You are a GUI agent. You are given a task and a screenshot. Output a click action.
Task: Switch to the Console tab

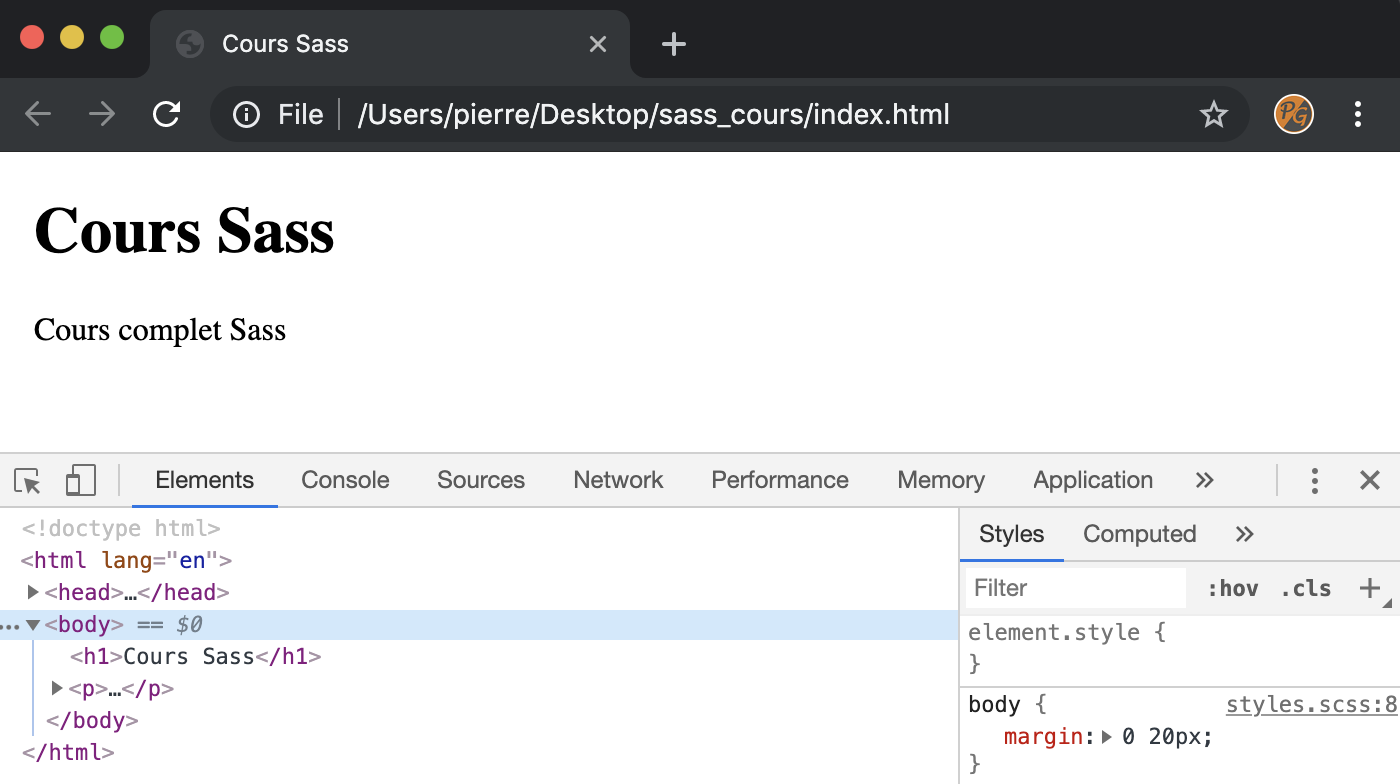pos(345,481)
